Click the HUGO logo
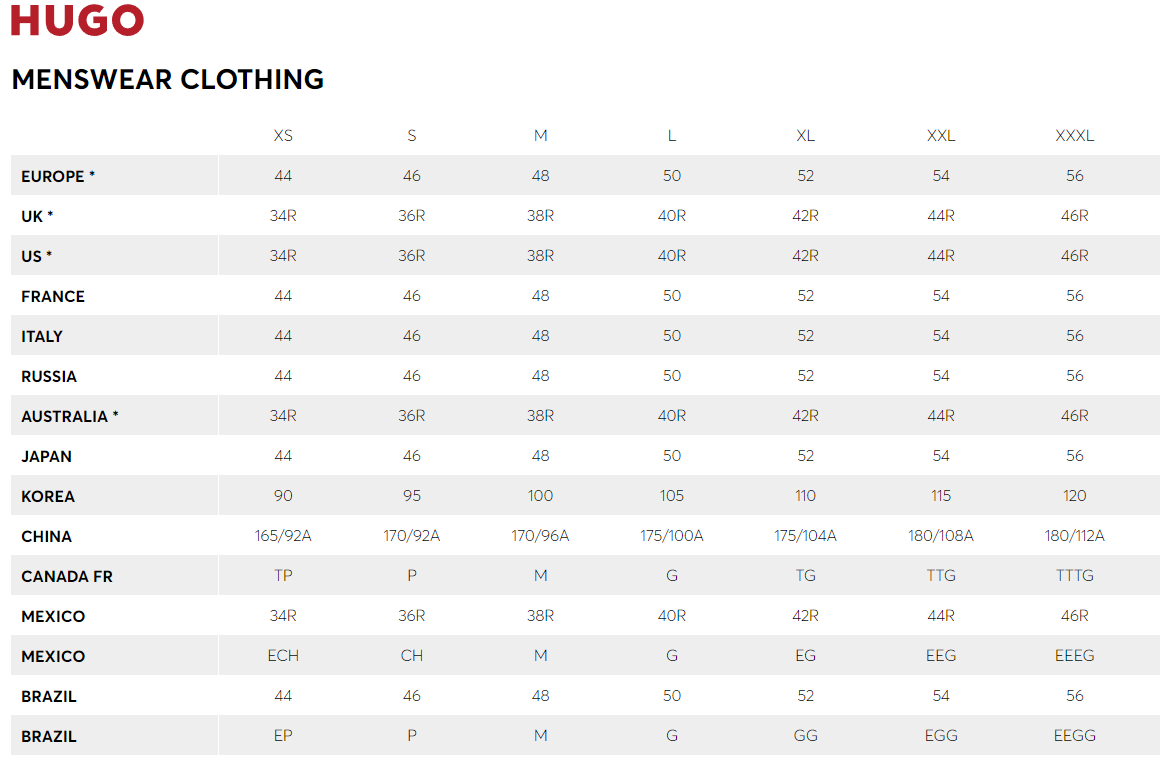This screenshot has width=1160, height=762. (x=77, y=20)
